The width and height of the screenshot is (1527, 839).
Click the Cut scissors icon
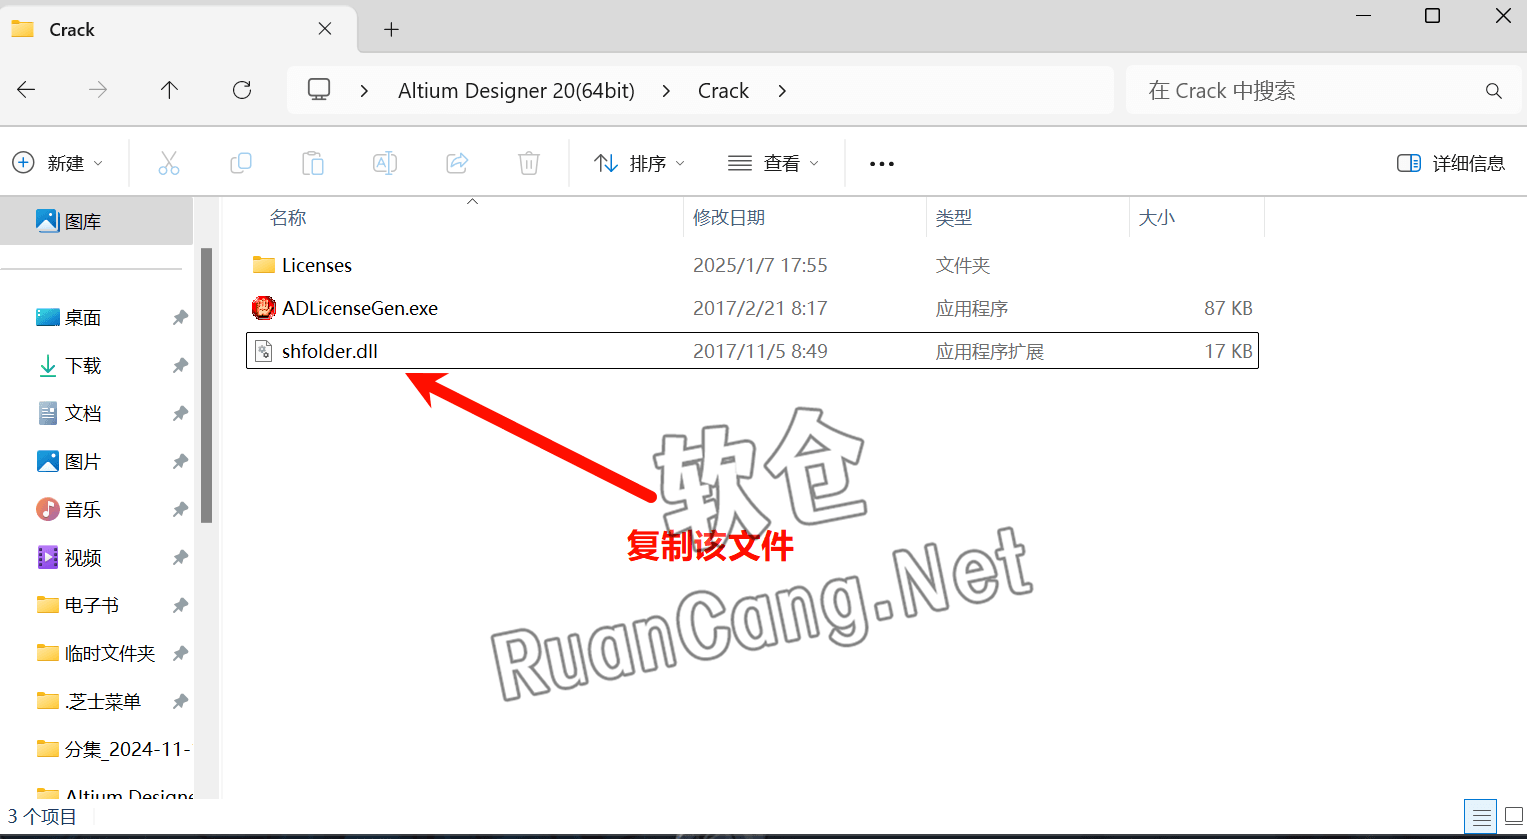169,163
